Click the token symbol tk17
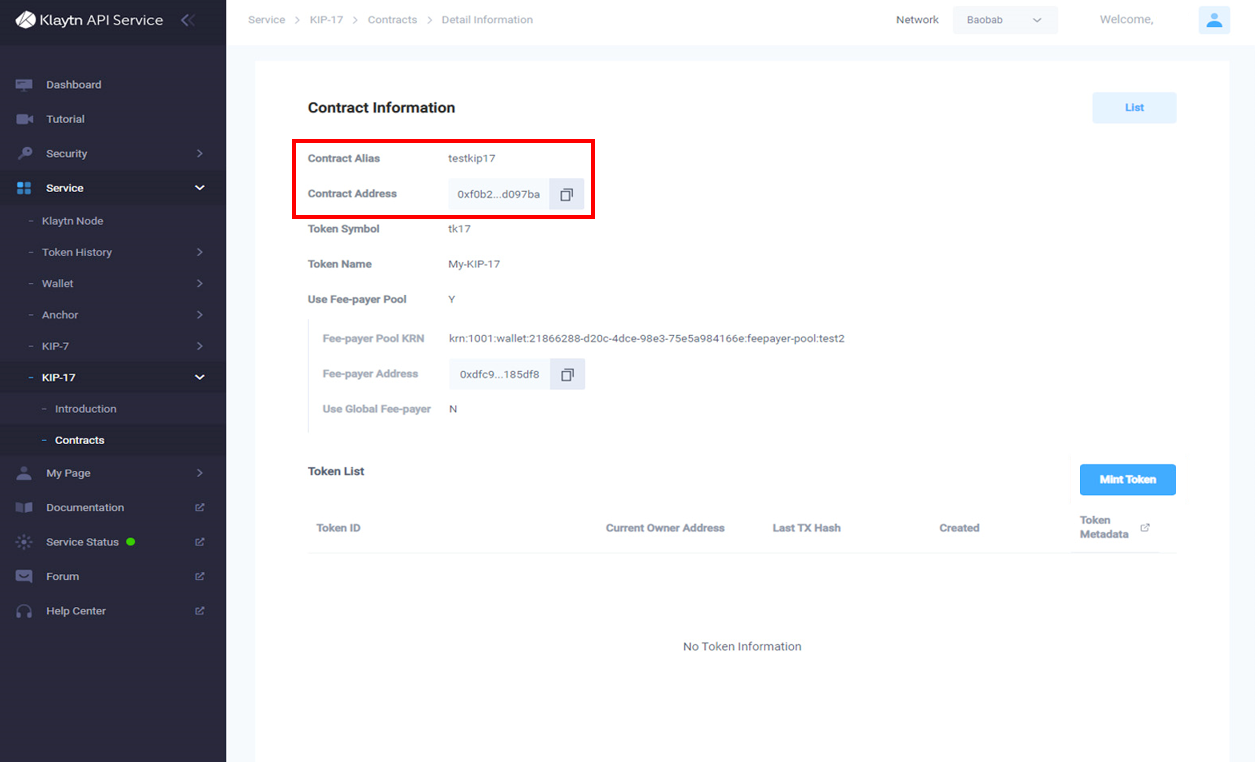The width and height of the screenshot is (1255, 762). pos(459,229)
